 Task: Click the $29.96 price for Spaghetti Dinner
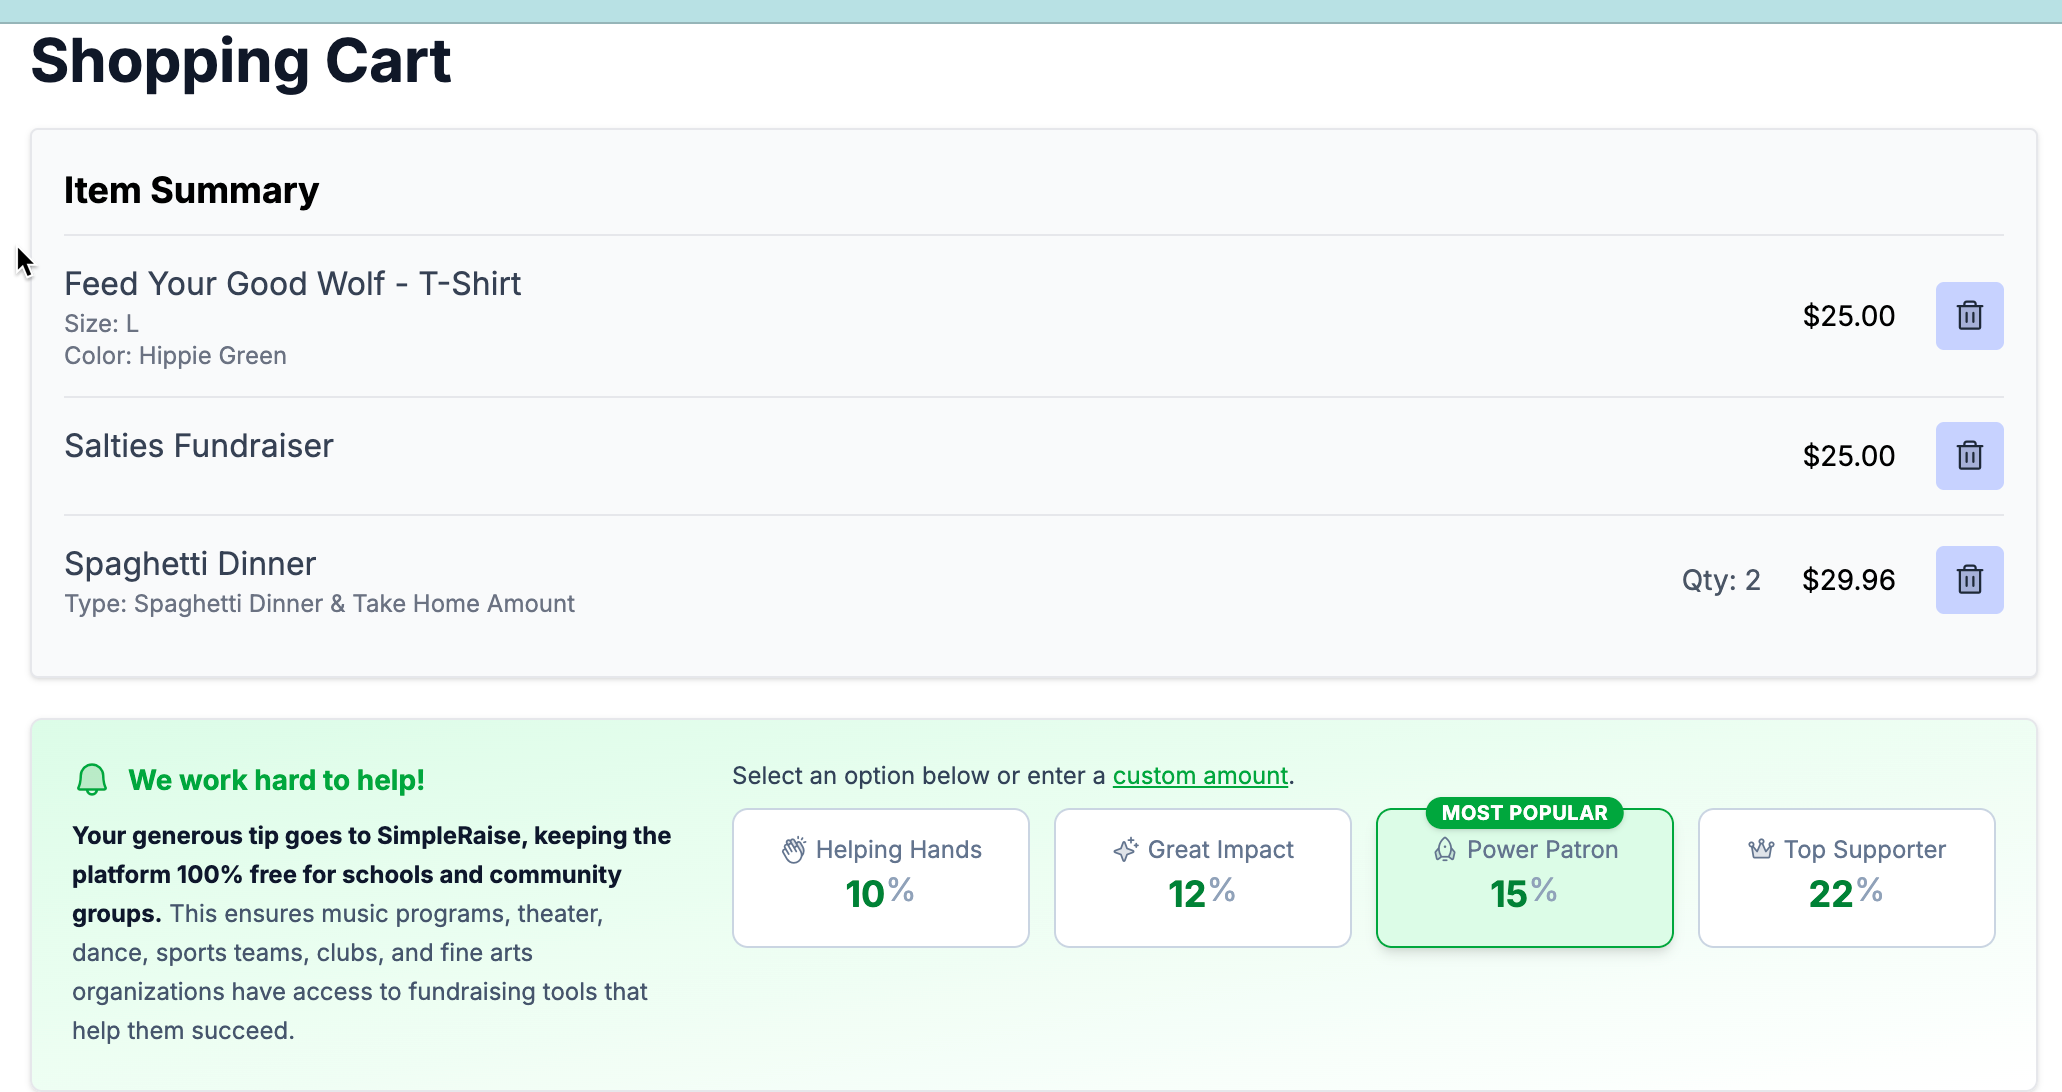[1848, 580]
